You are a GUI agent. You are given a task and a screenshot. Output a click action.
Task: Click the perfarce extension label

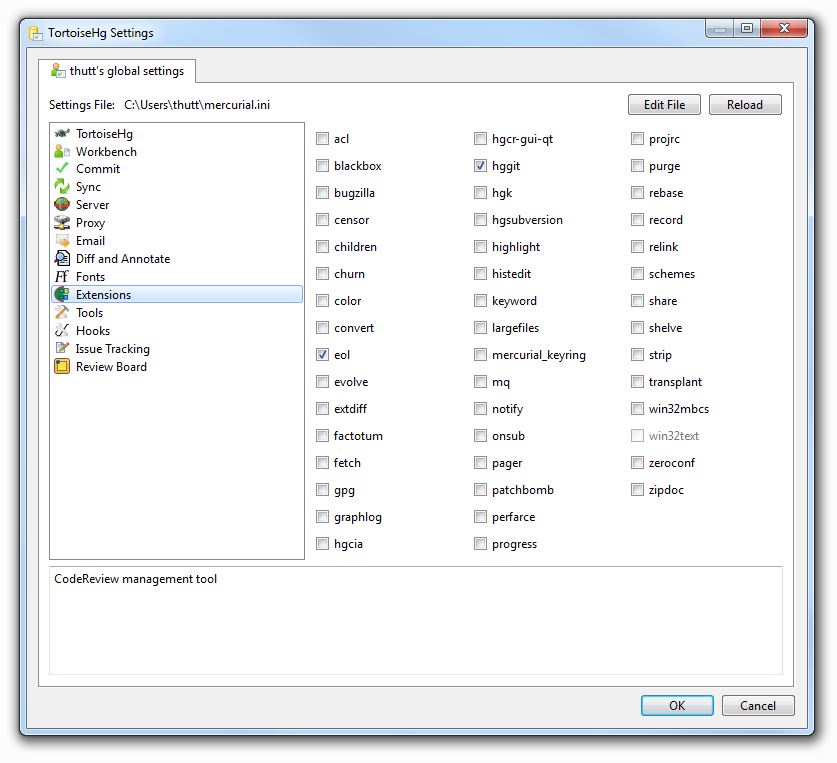(x=514, y=517)
